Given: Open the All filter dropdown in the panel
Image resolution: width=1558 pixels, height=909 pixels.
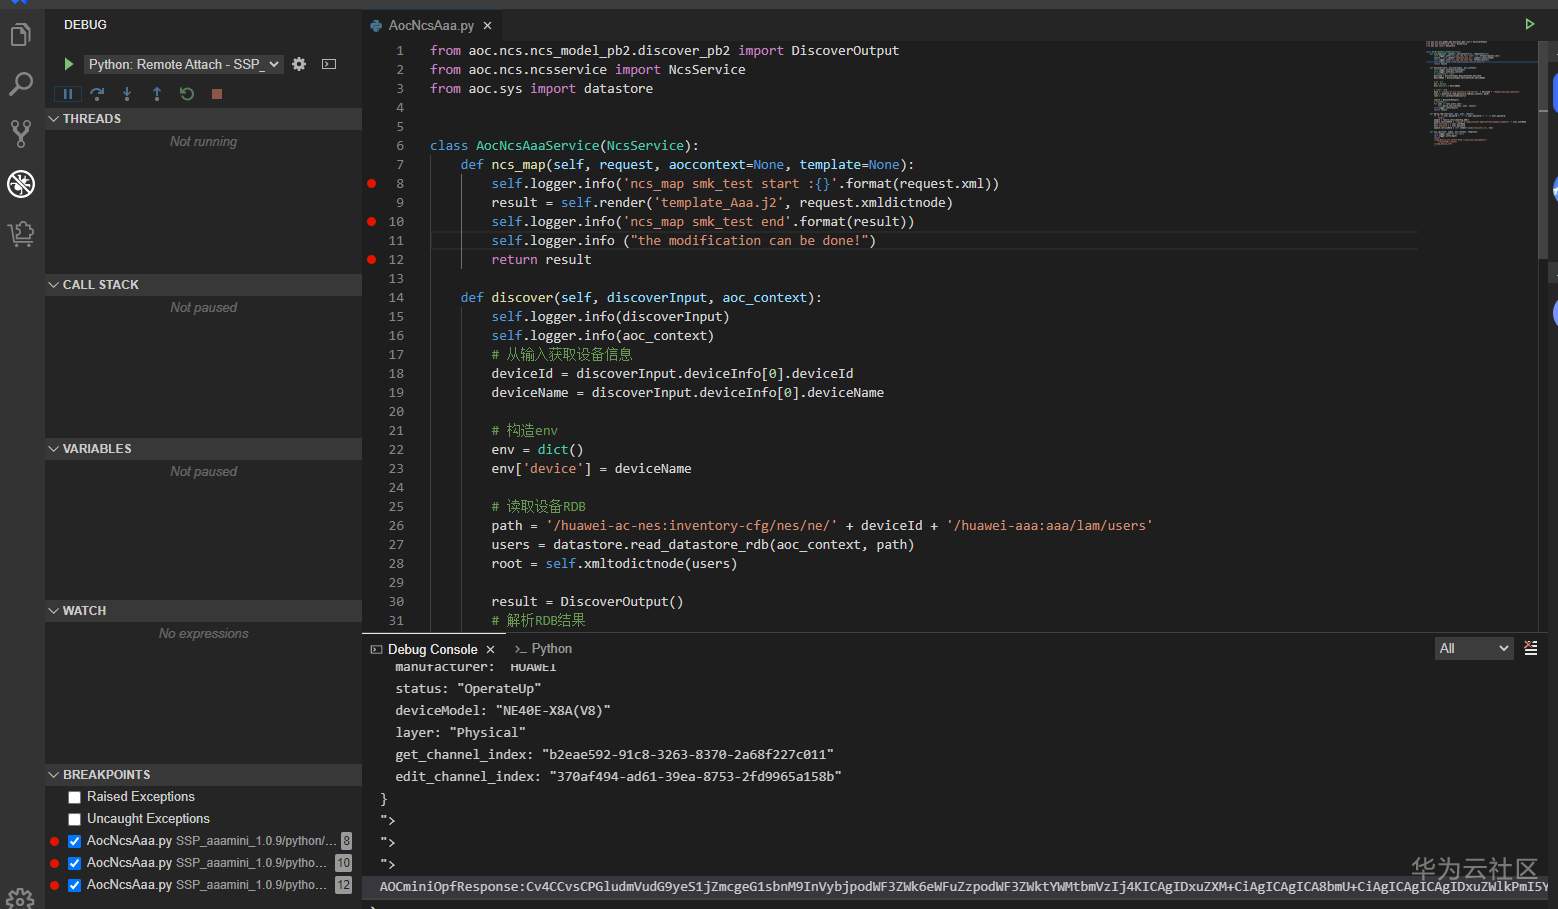Looking at the screenshot, I should [x=1474, y=649].
